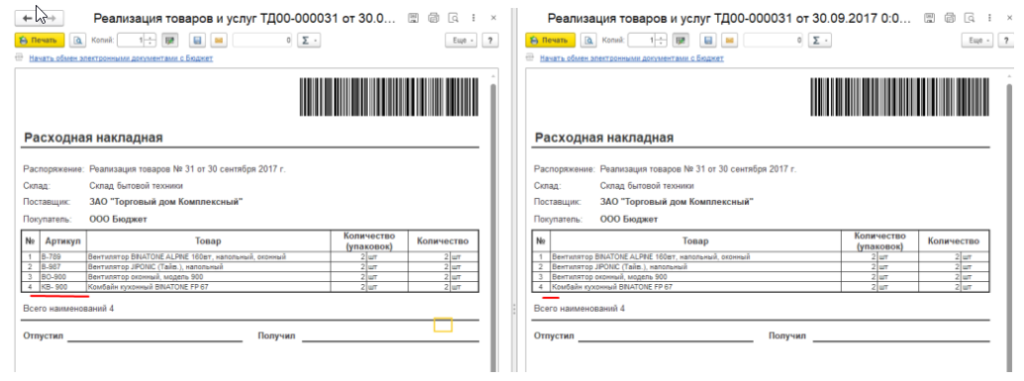This screenshot has width=1024, height=381.
Task: Open the preview magnifier title bar icon in the right window
Action: pos(971,18)
